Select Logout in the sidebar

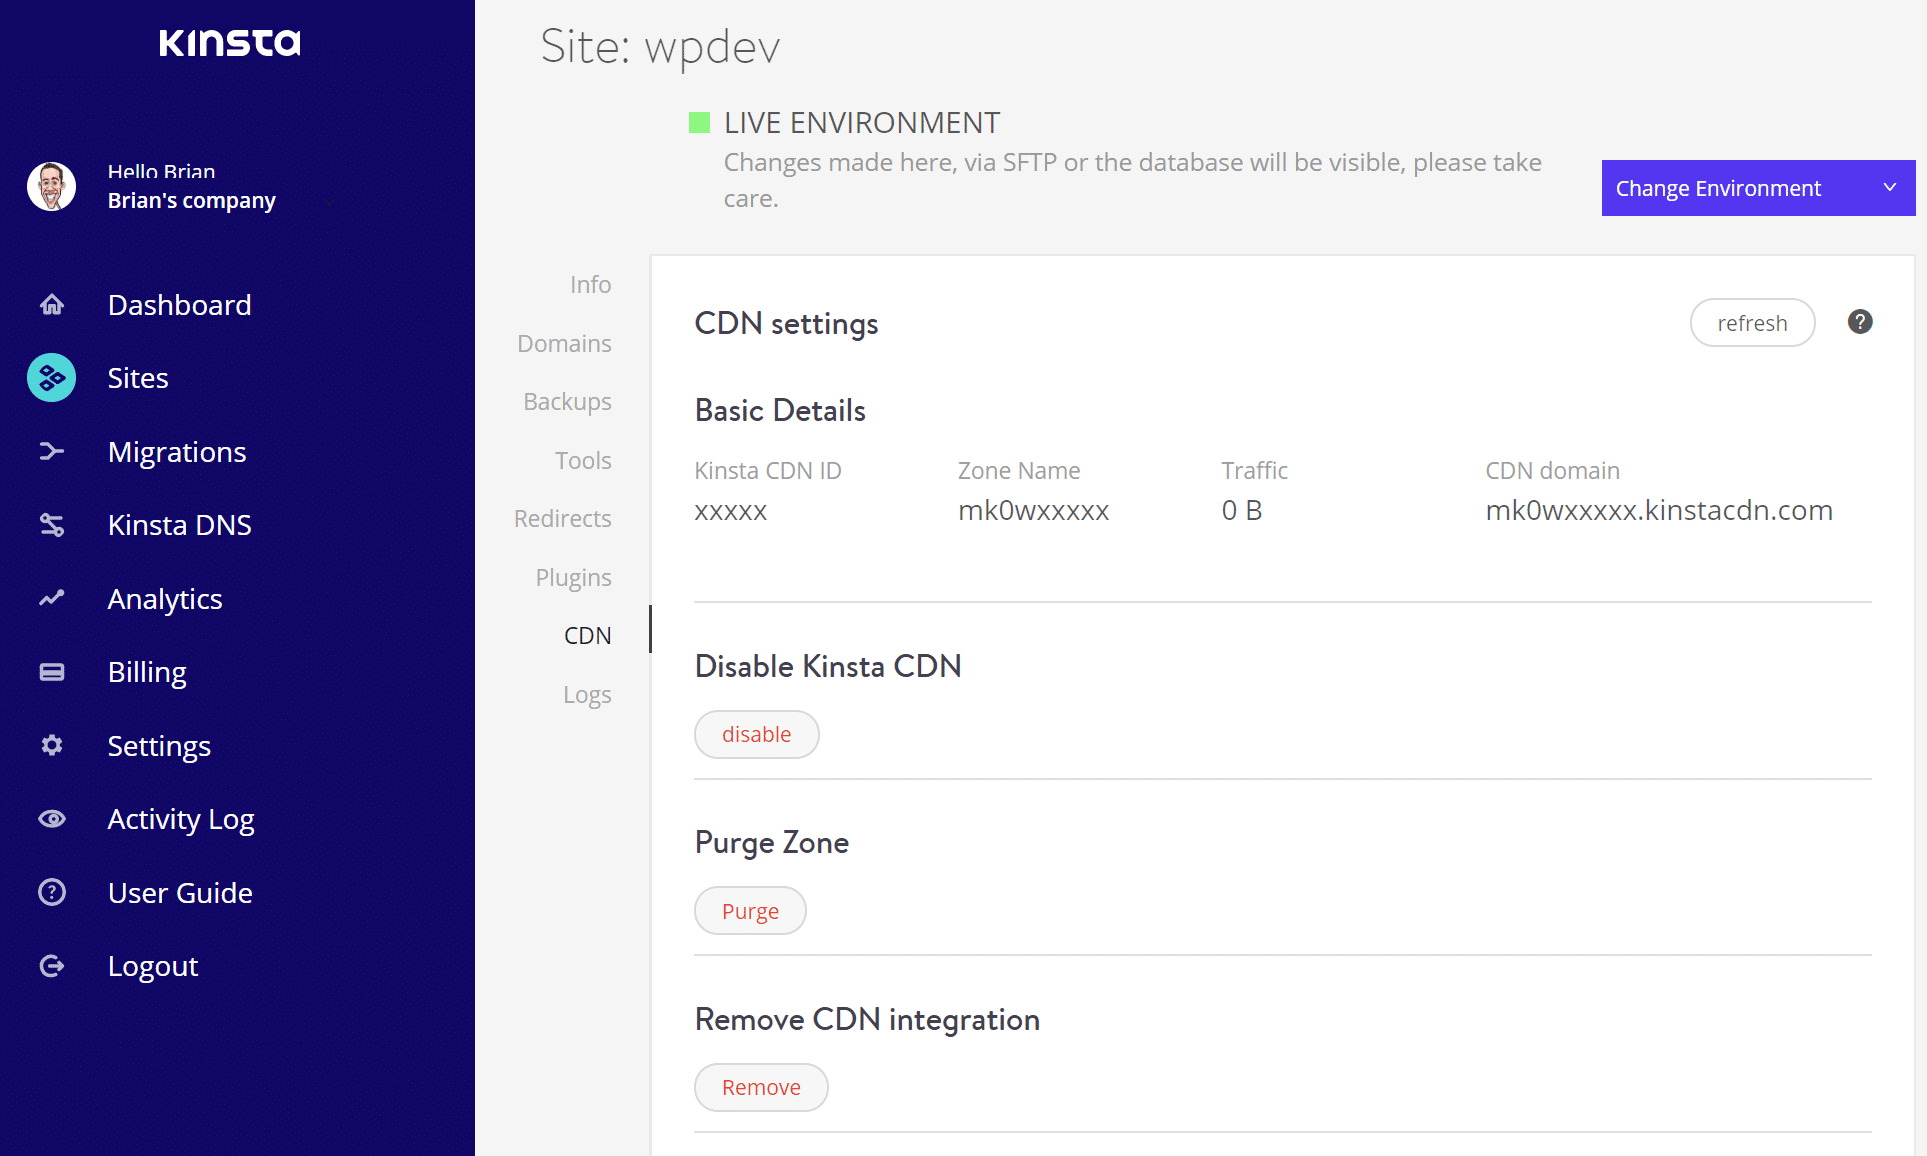(153, 966)
